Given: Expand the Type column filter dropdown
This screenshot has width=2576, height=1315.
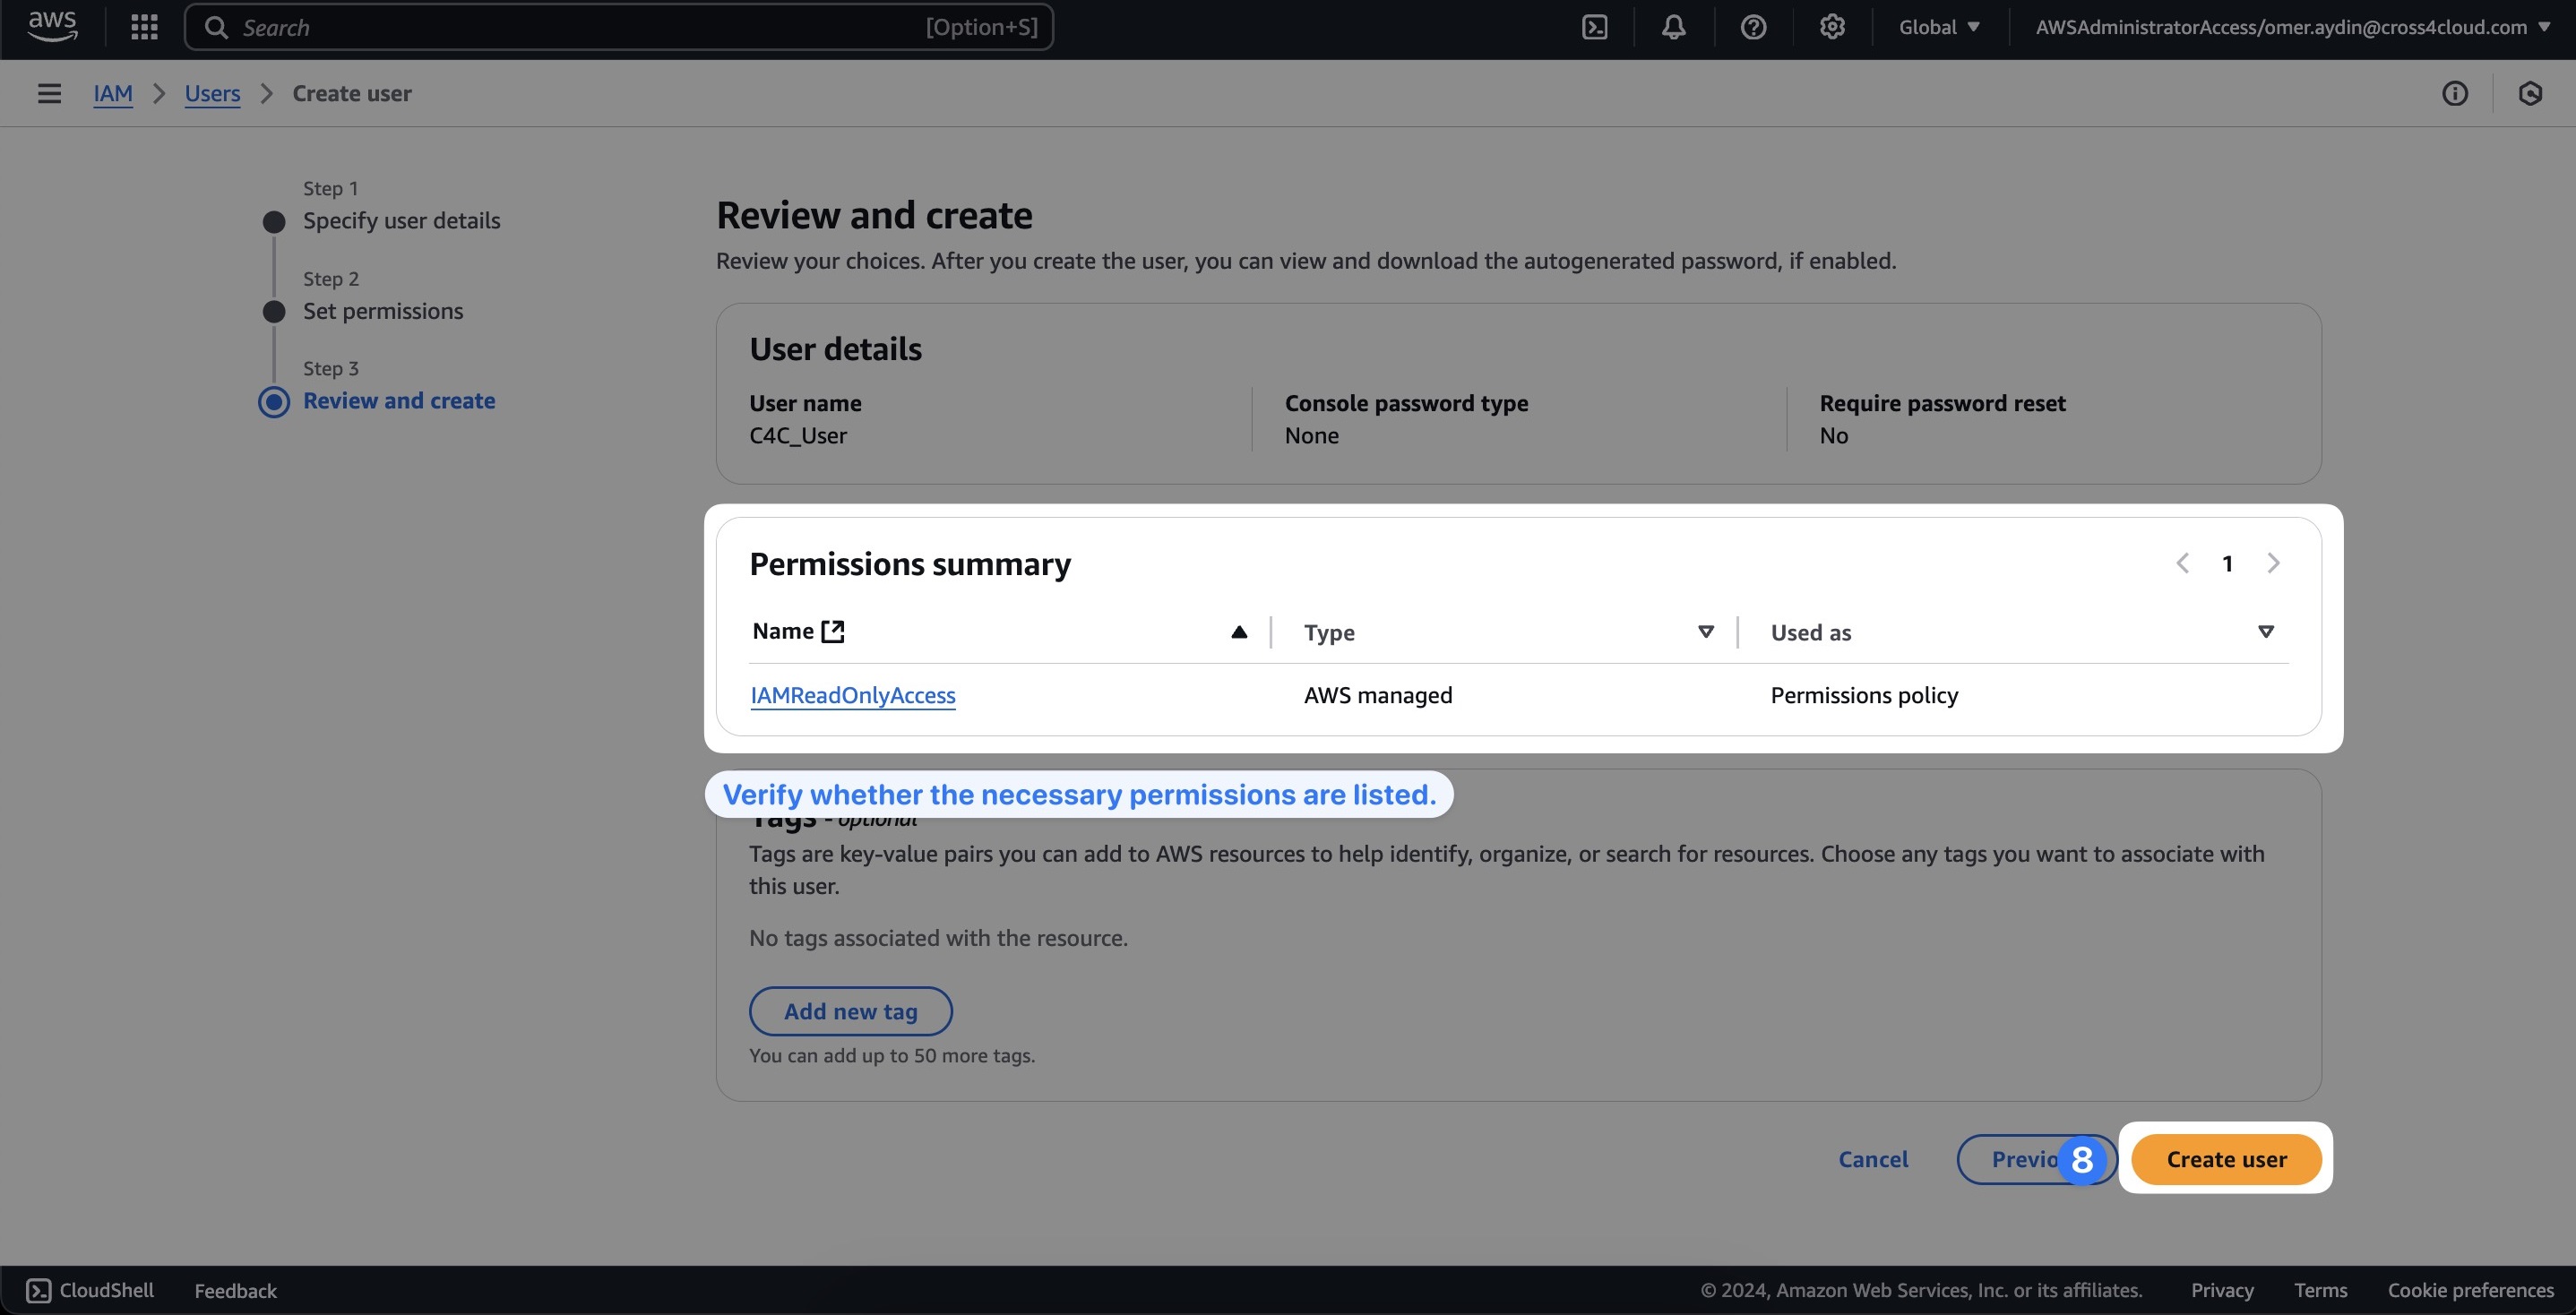Looking at the screenshot, I should (x=1706, y=632).
